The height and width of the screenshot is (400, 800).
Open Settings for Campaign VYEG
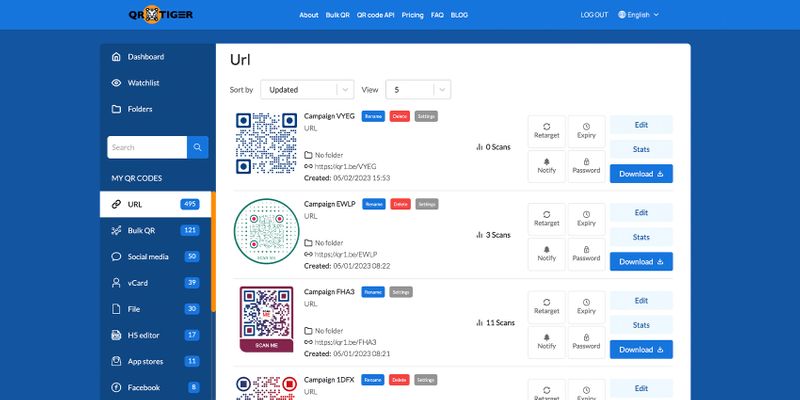pos(426,116)
